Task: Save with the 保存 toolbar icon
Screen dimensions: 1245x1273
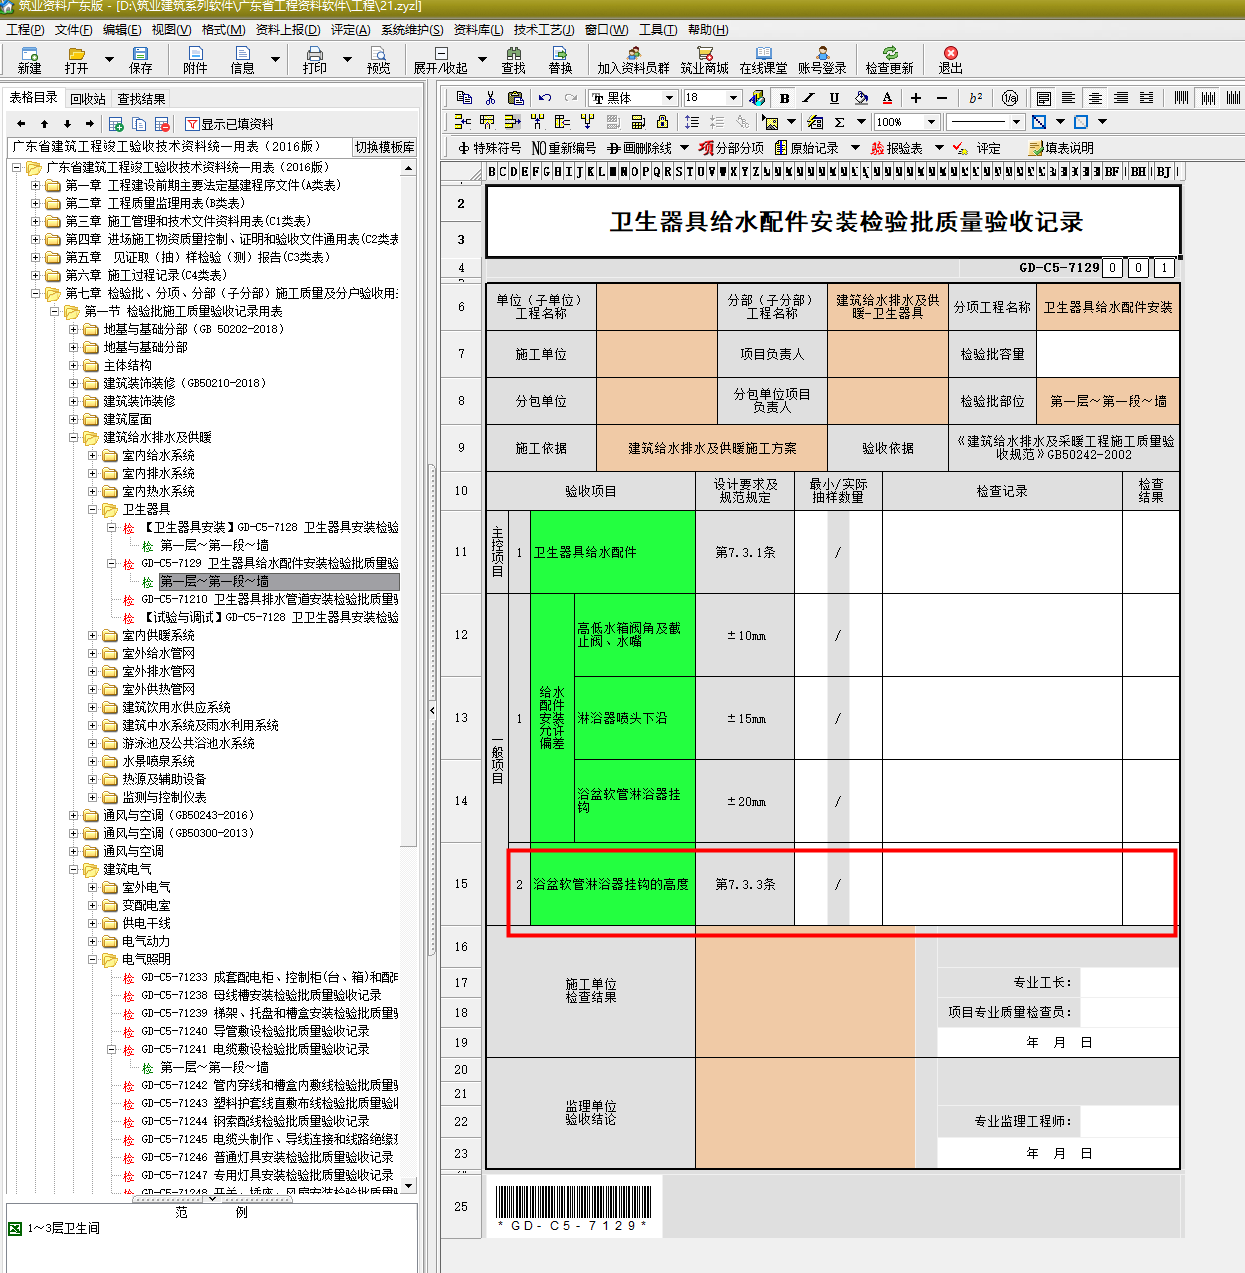Action: (140, 60)
